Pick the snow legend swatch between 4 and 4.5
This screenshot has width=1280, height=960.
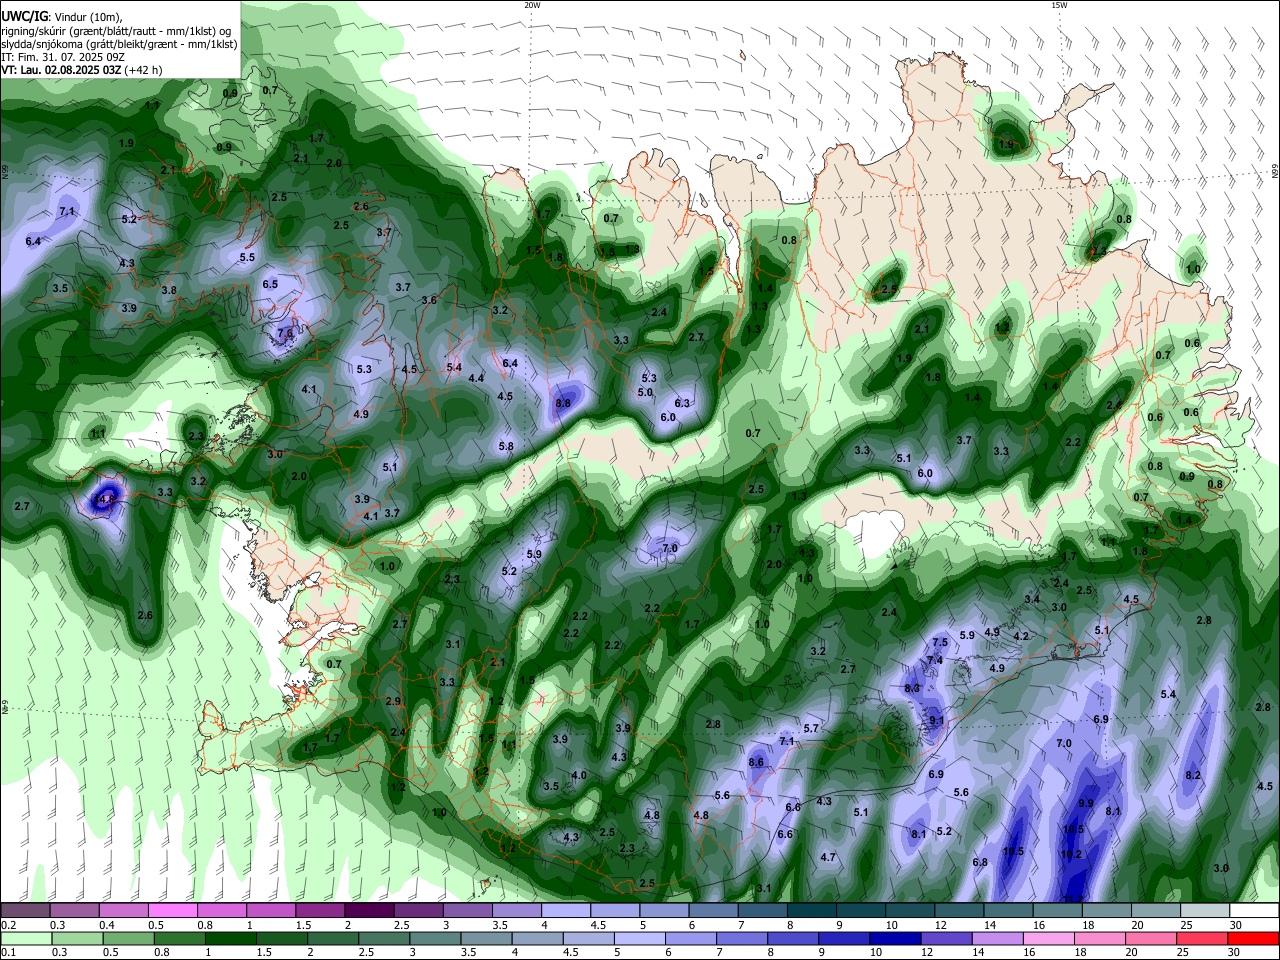point(564,911)
